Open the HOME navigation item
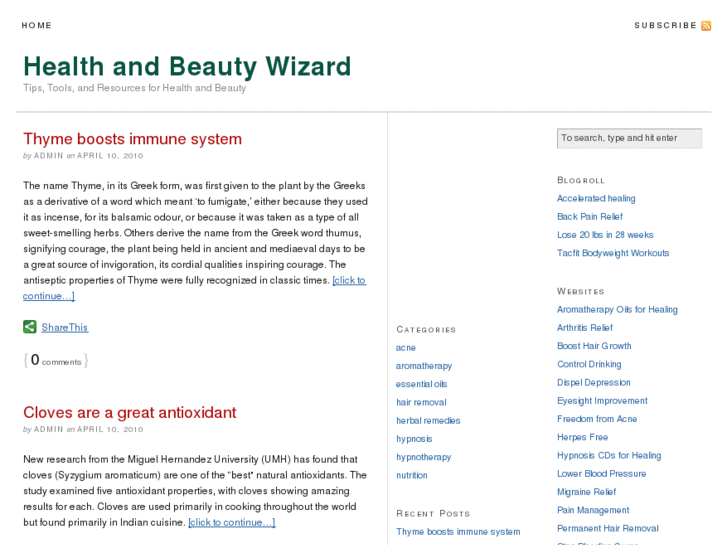 click(37, 26)
